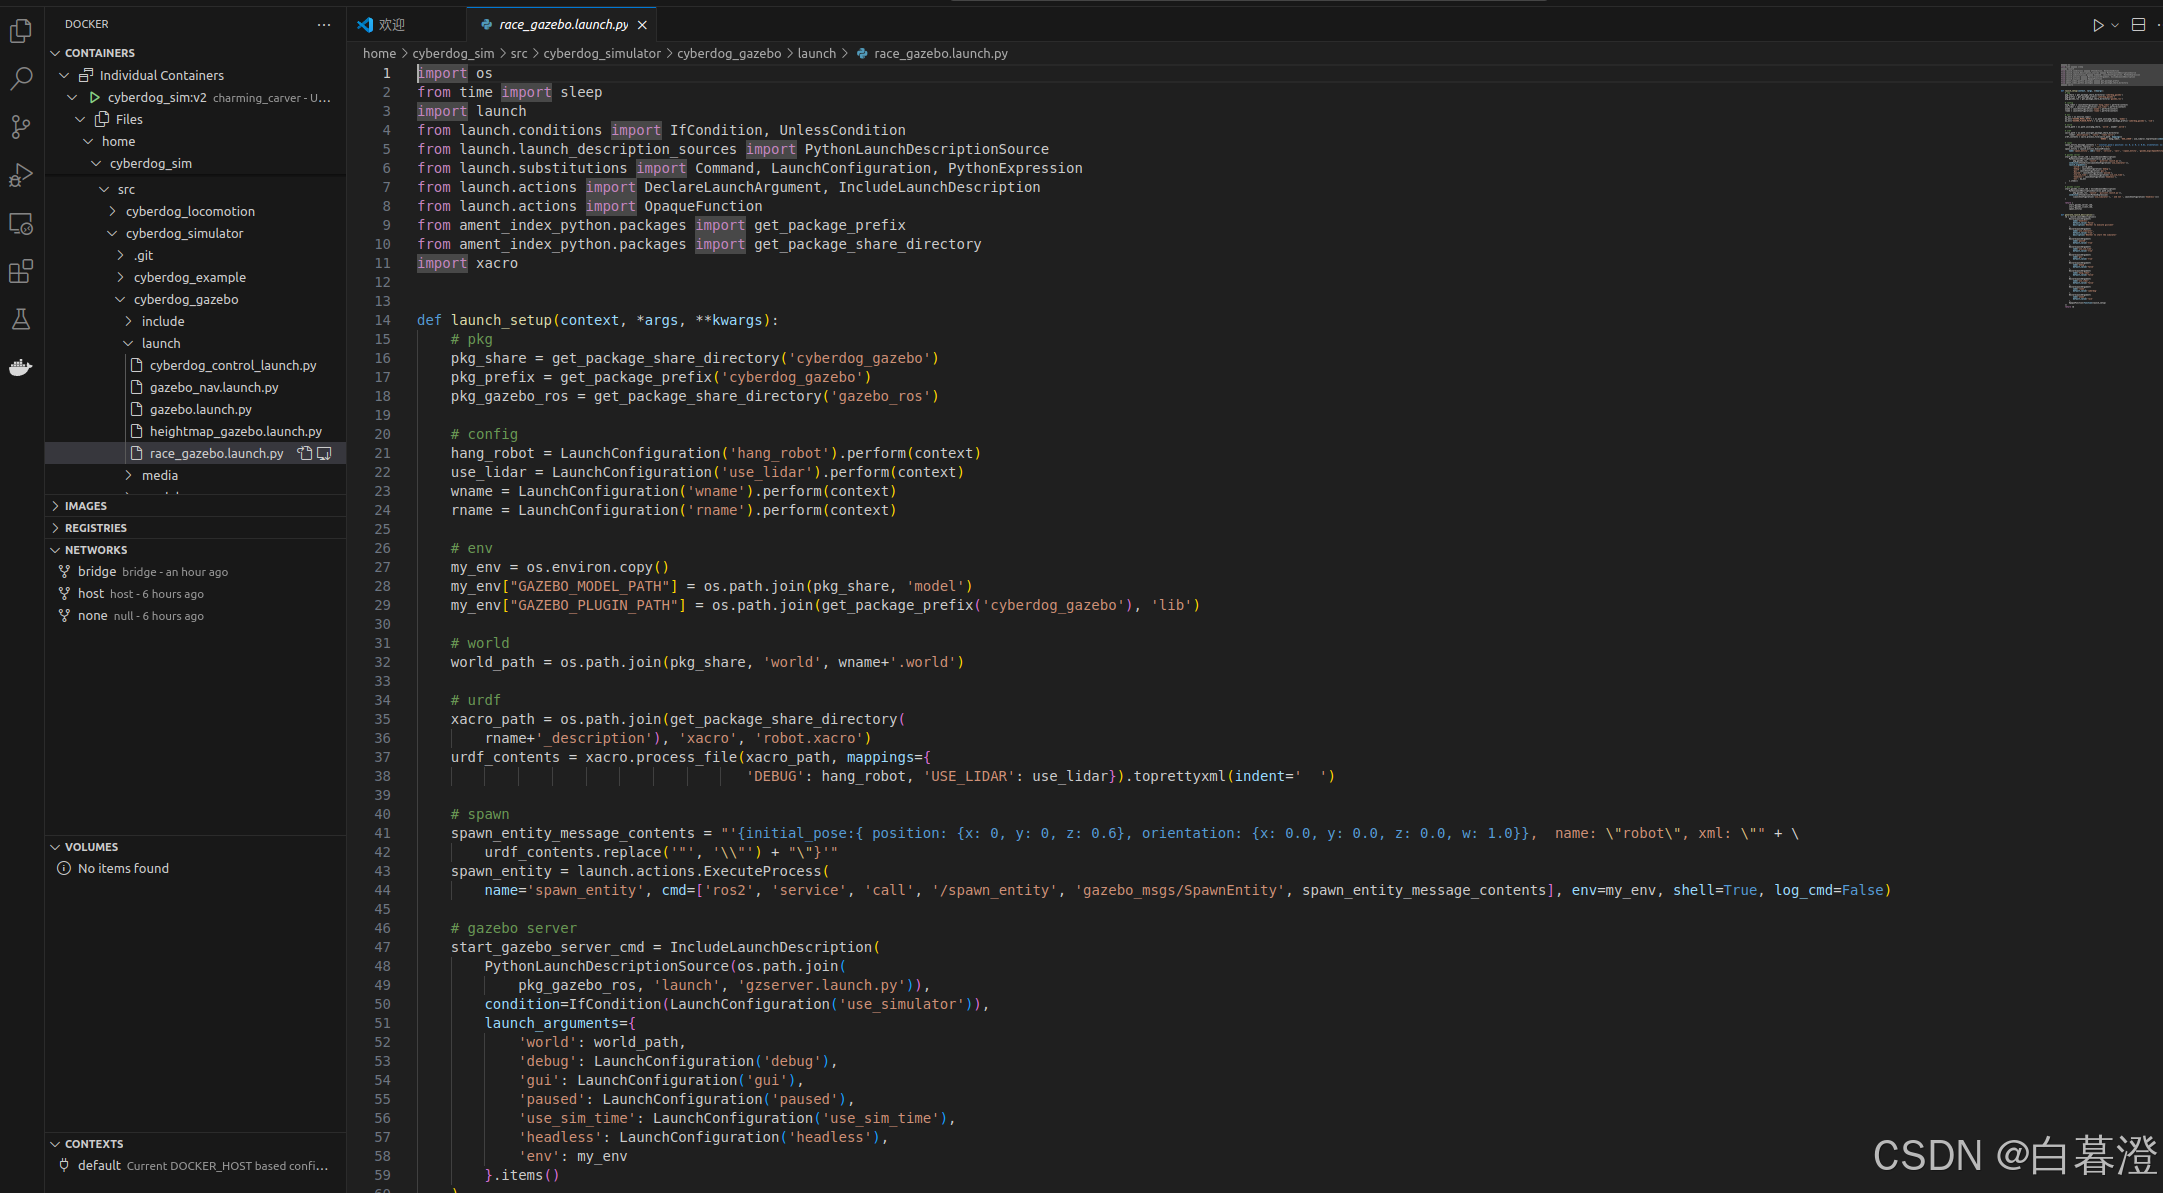Open gazebo_nav.launch.py file in tree
Viewport: 2163px width, 1193px height.
[x=214, y=387]
